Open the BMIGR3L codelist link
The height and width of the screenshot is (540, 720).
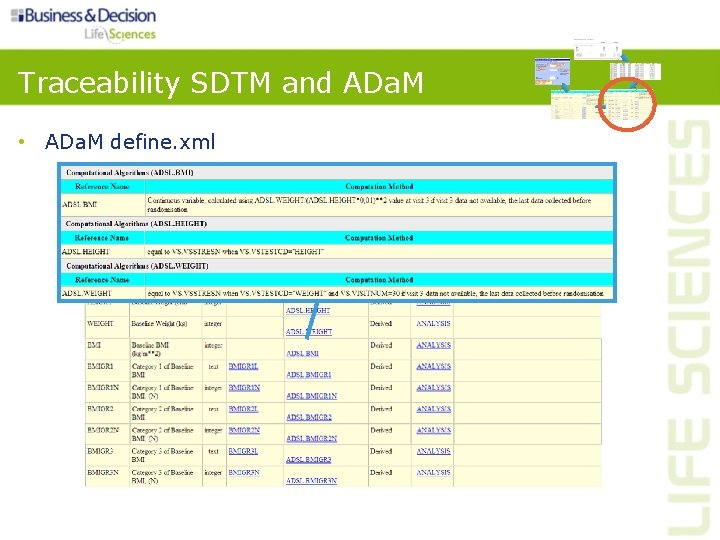243,451
